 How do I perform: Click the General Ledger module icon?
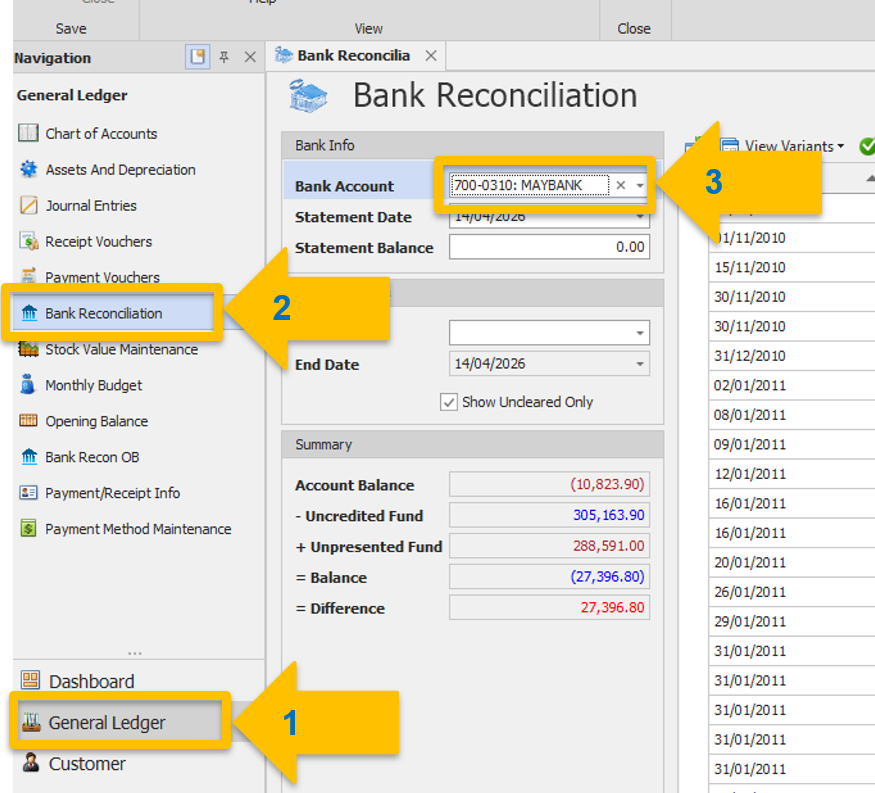31,722
